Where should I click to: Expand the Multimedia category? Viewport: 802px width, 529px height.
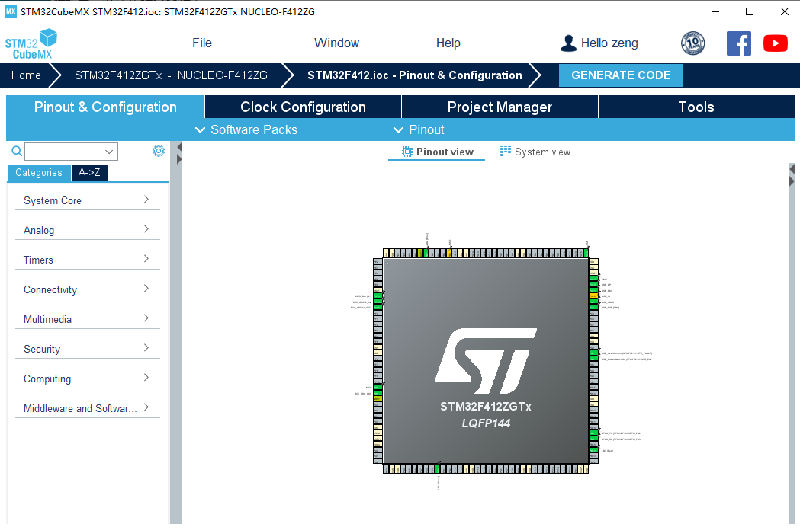point(87,319)
